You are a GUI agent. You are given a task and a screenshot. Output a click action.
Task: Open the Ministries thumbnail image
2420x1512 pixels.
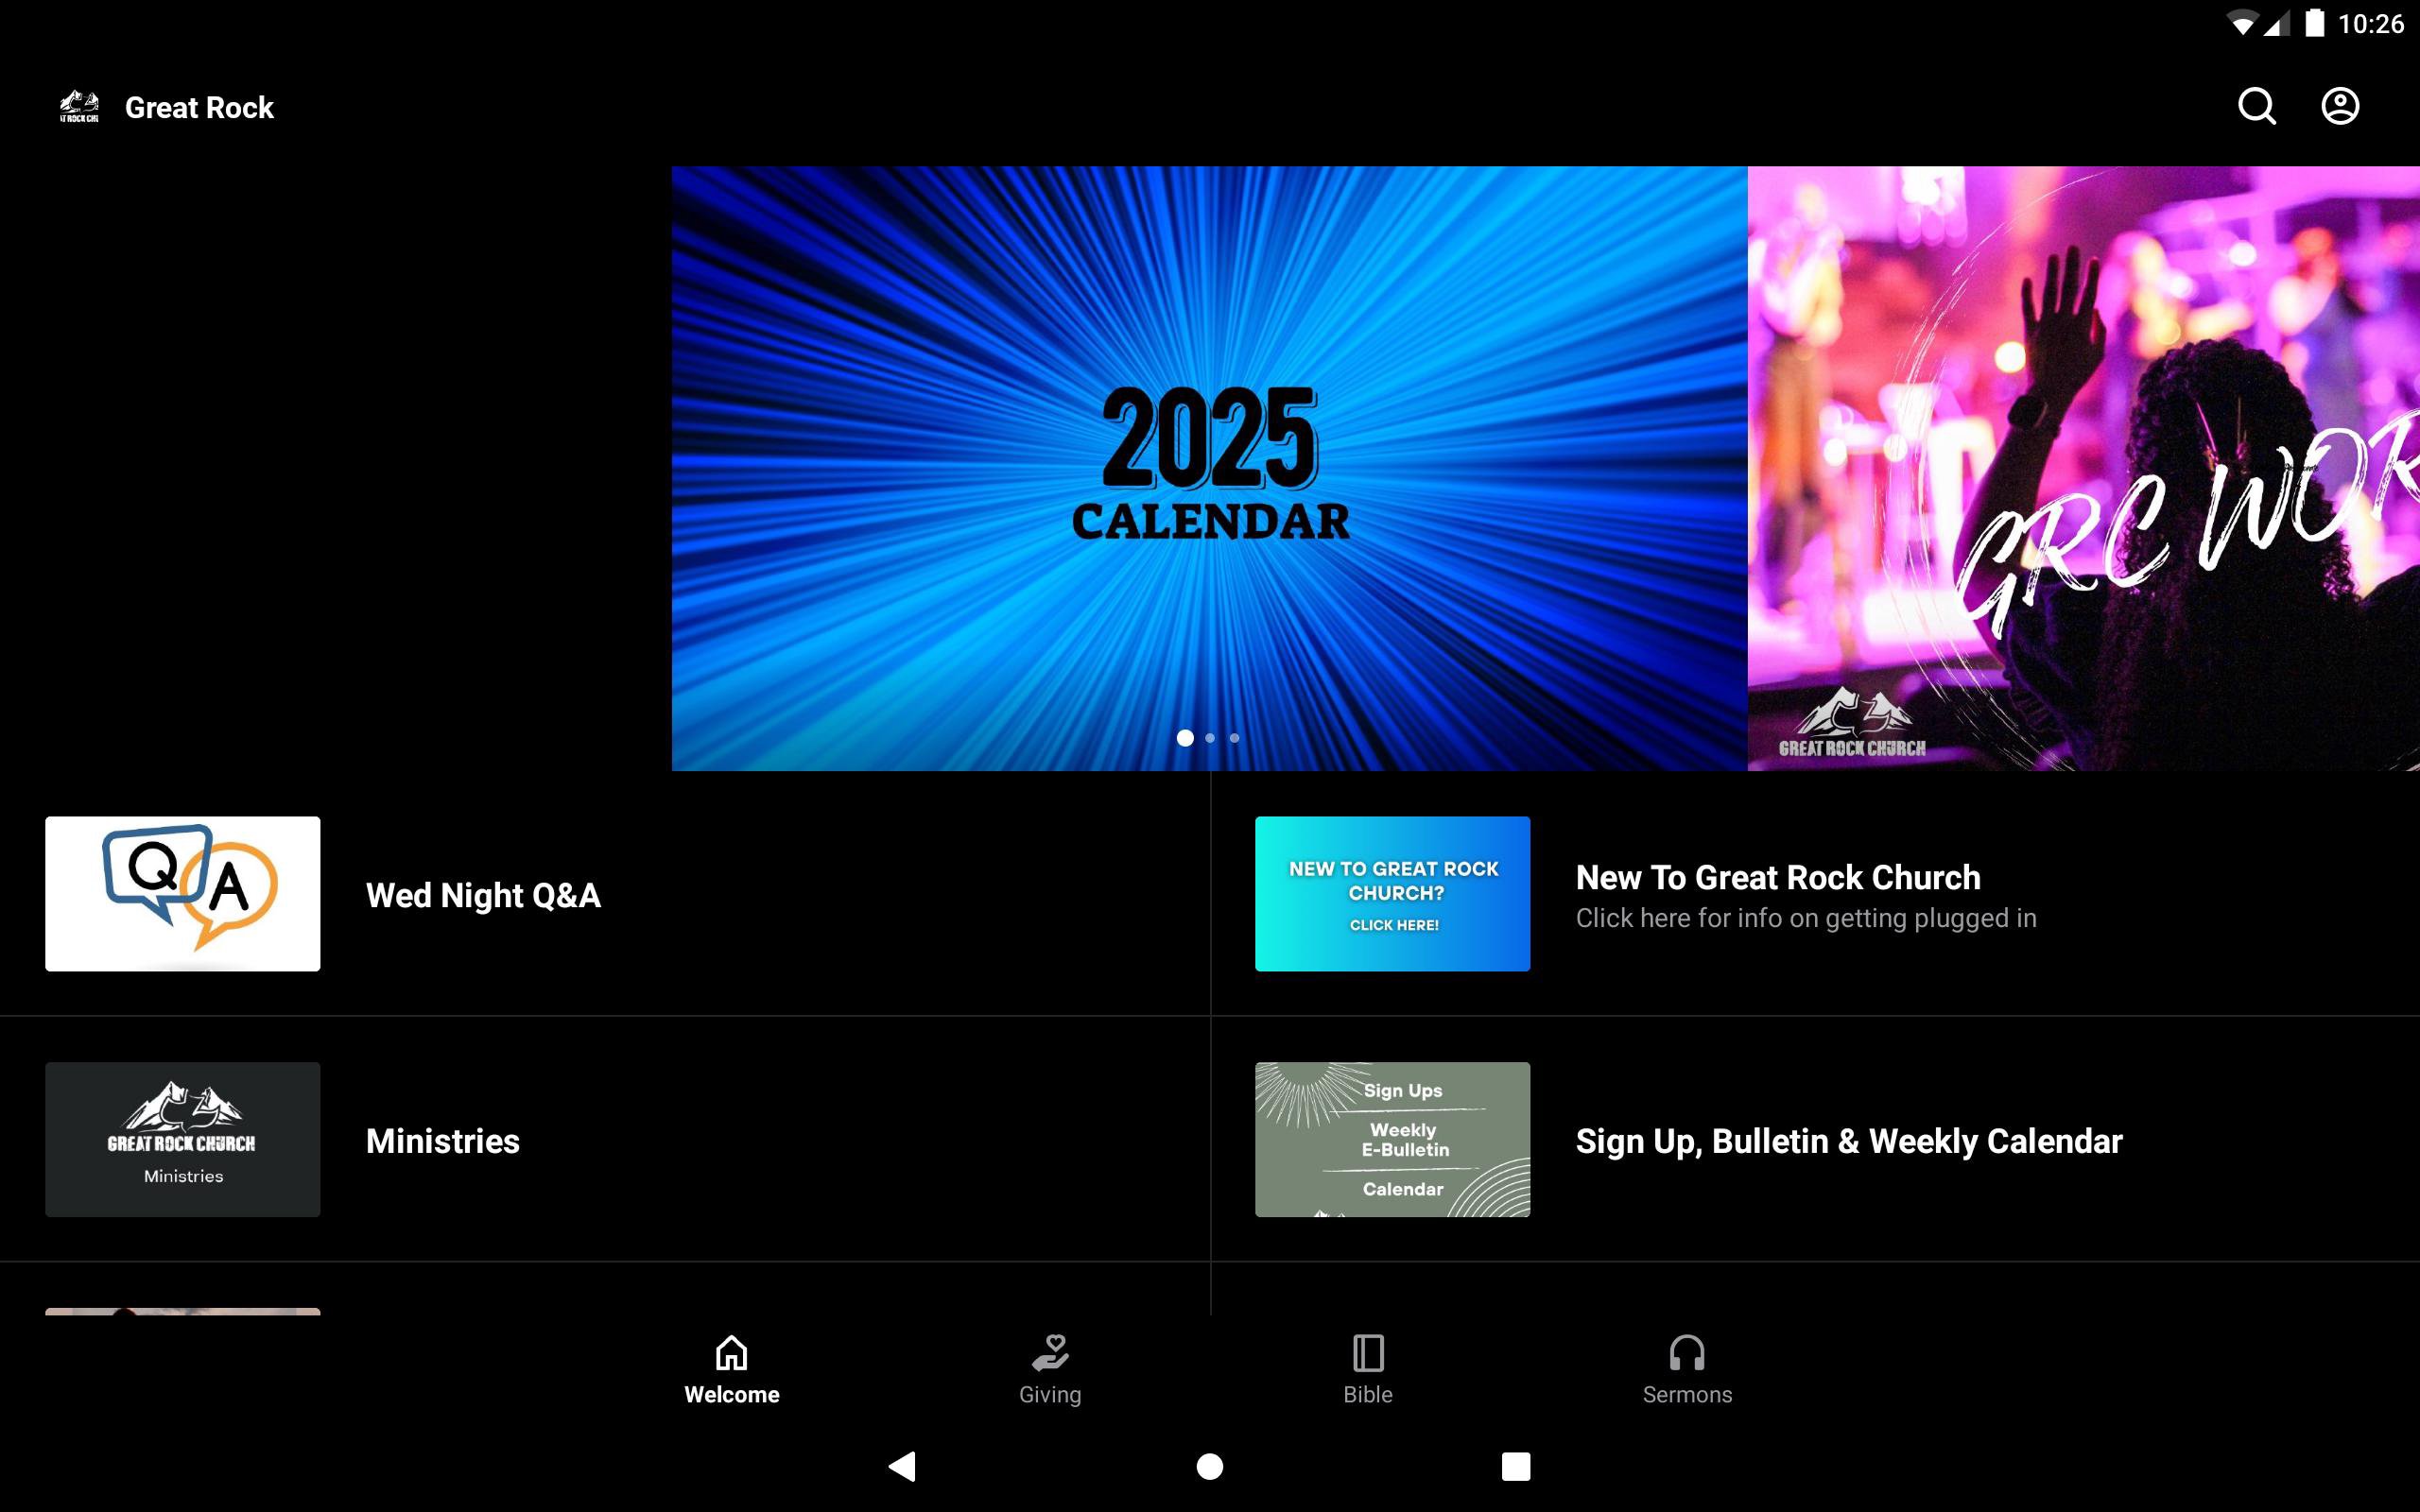point(183,1139)
